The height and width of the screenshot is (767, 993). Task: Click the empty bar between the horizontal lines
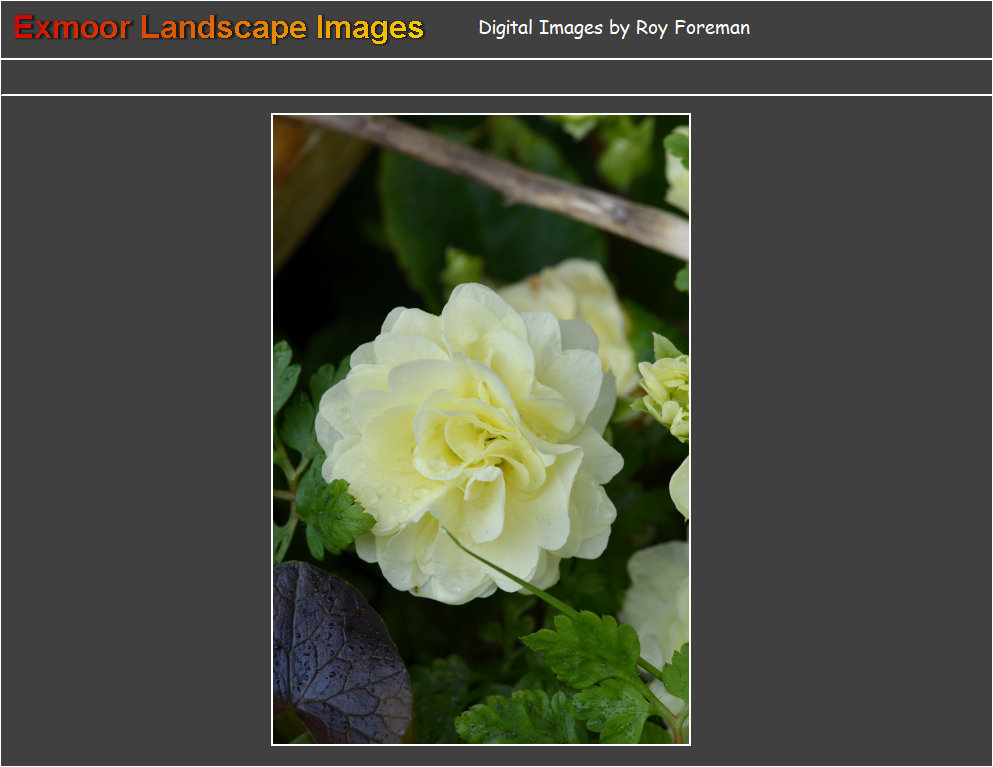(496, 77)
